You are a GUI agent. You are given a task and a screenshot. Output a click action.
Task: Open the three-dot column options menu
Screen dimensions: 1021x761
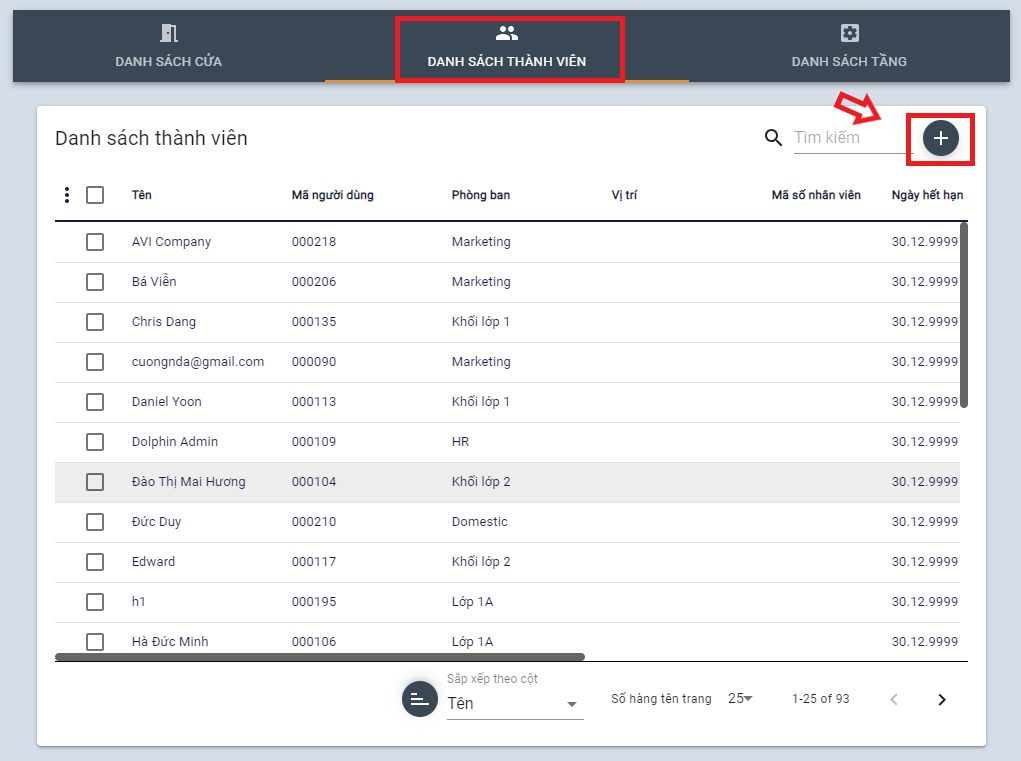pyautogui.click(x=67, y=195)
